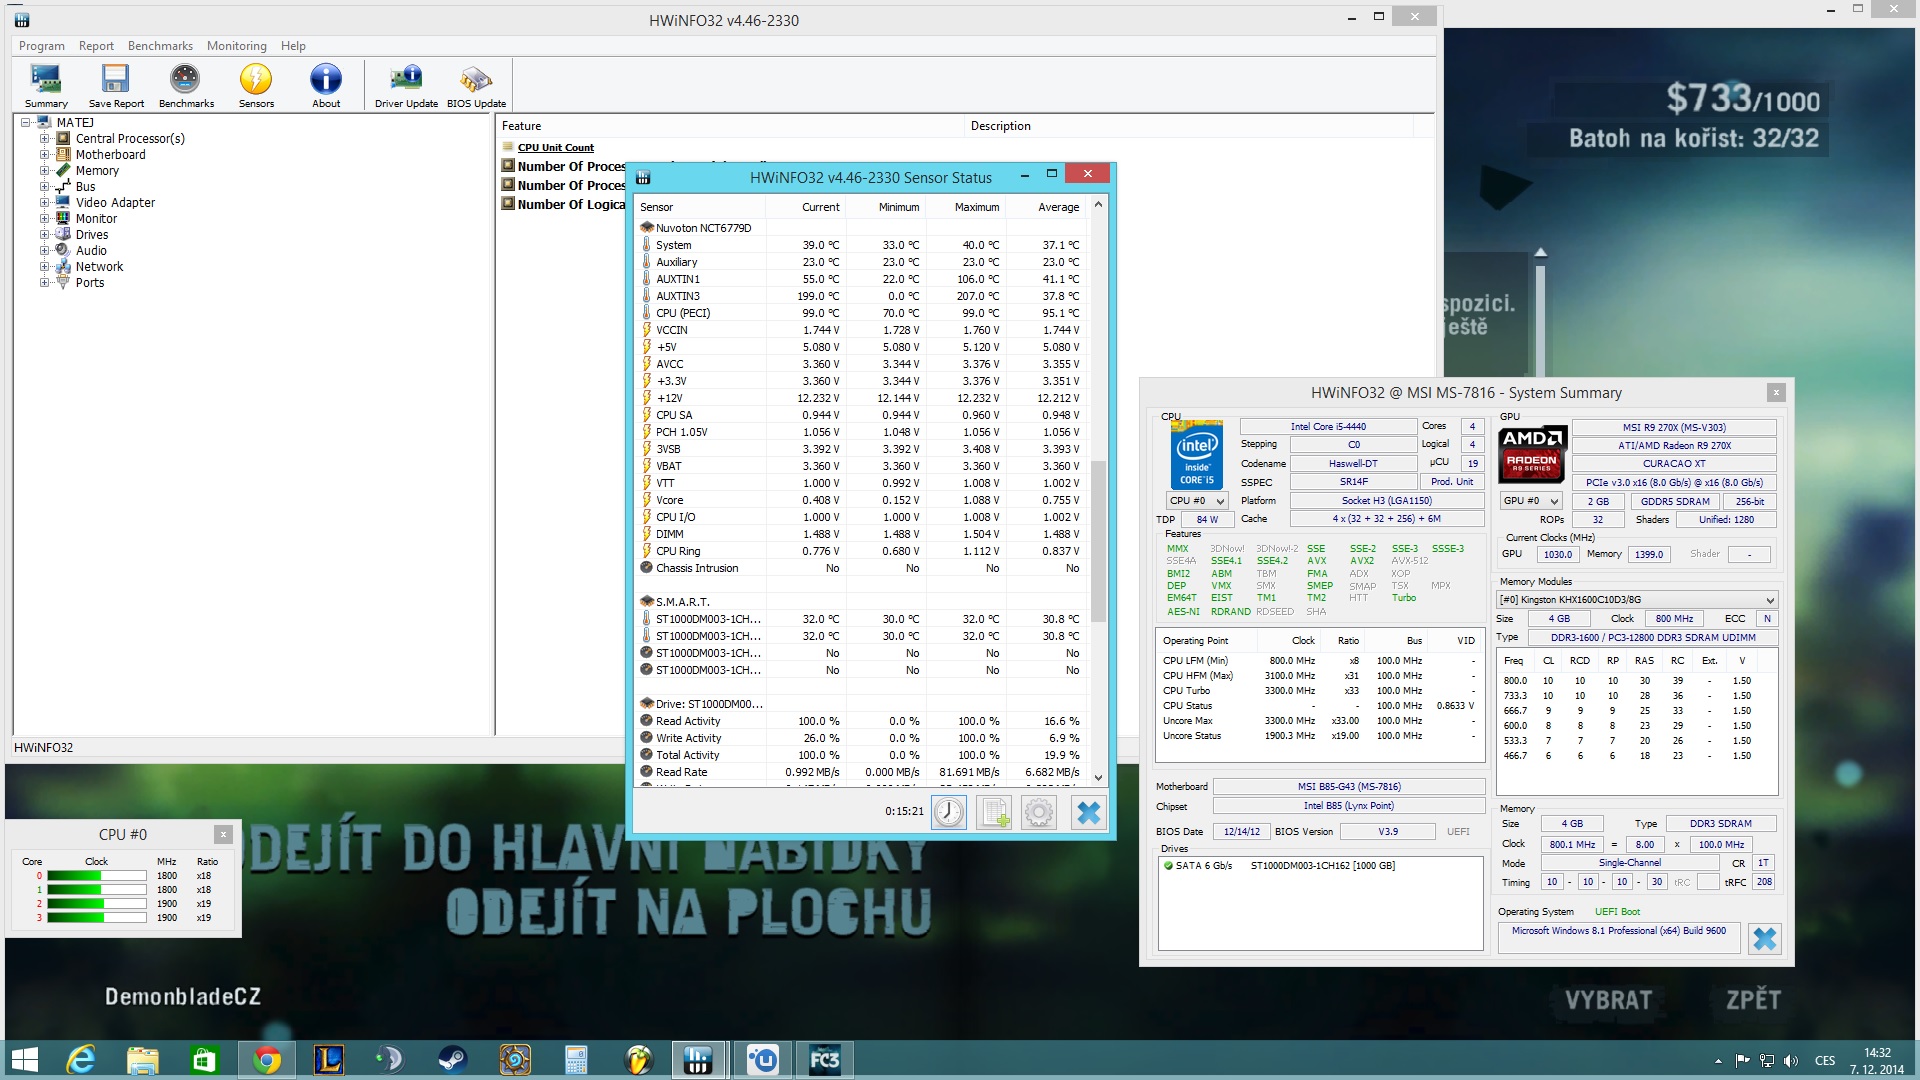Open Internet Explorer from taskbar
This screenshot has height=1080, width=1920.
(x=80, y=1059)
